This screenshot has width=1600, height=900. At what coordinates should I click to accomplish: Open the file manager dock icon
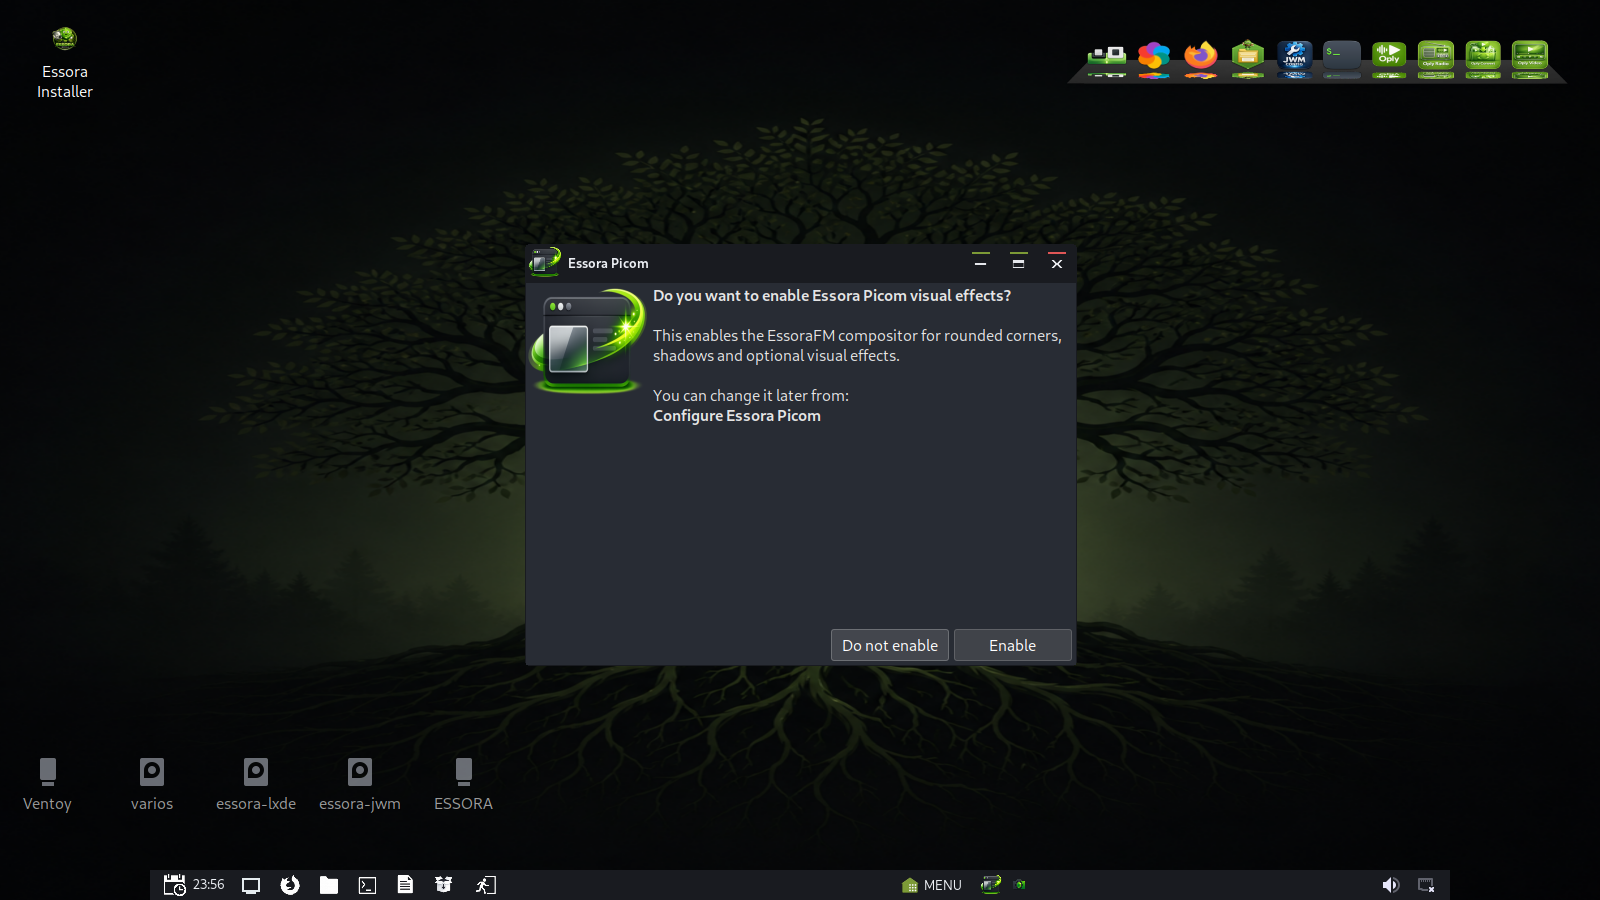[1248, 56]
